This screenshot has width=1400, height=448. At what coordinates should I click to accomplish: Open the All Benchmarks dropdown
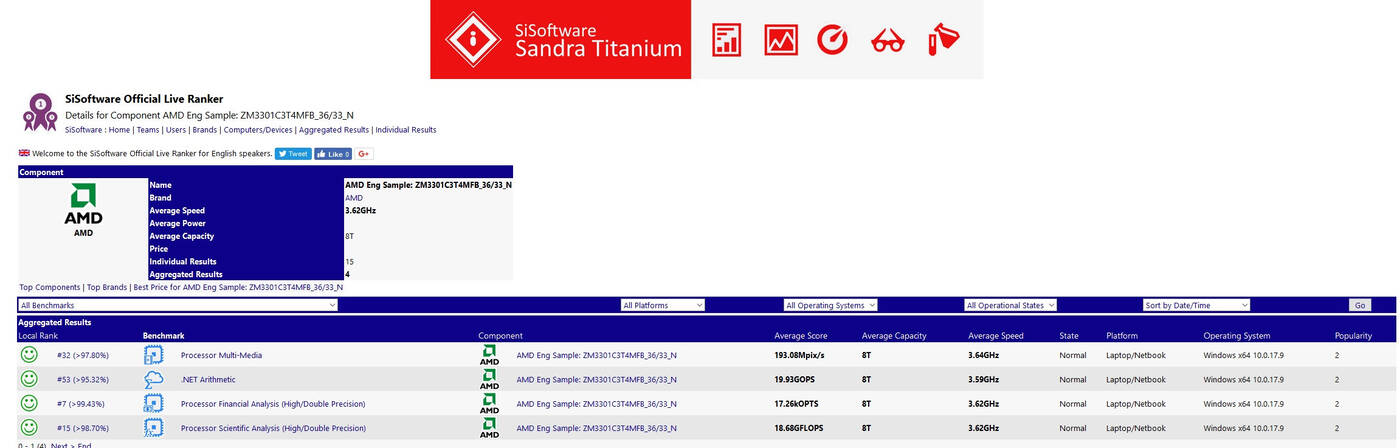click(x=178, y=305)
